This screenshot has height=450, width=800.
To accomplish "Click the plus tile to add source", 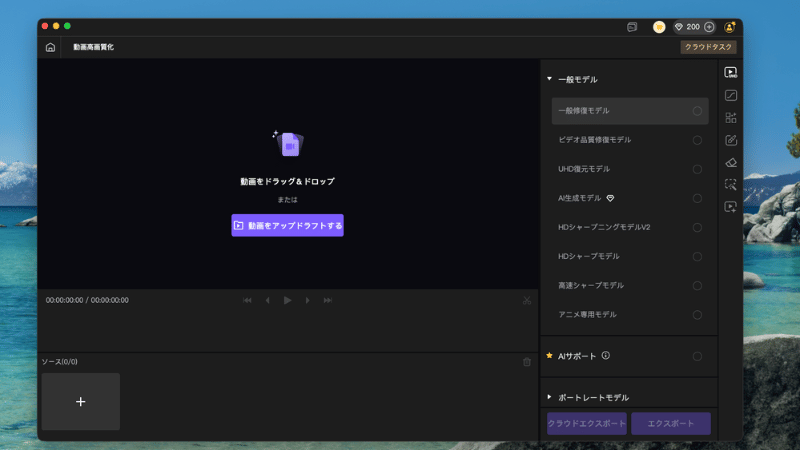I will 81,402.
